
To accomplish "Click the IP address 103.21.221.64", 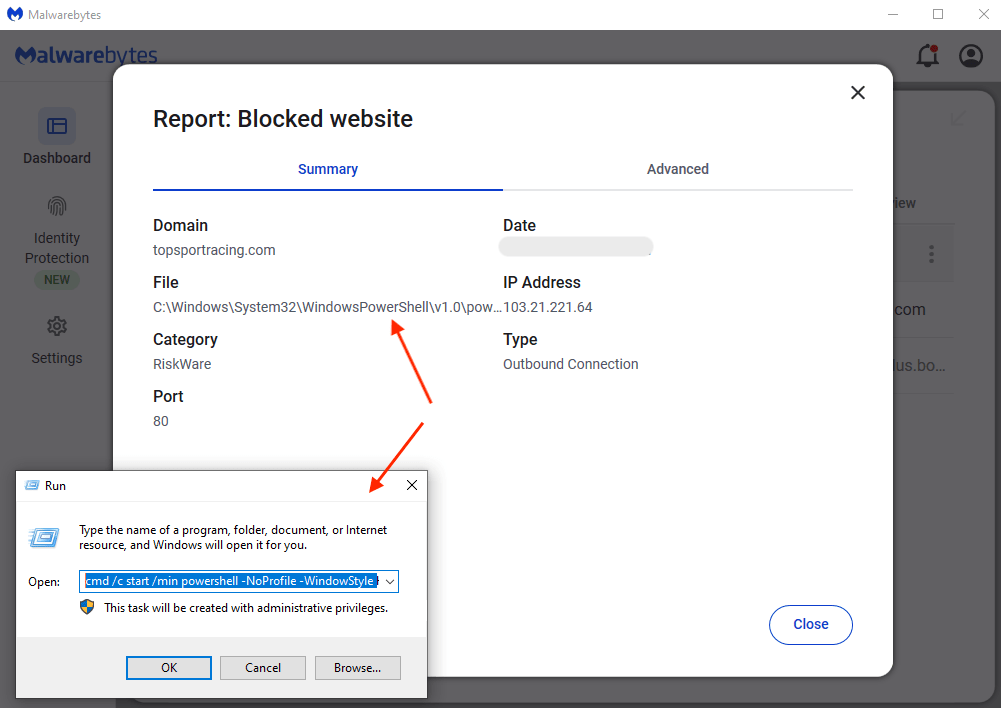I will [548, 307].
